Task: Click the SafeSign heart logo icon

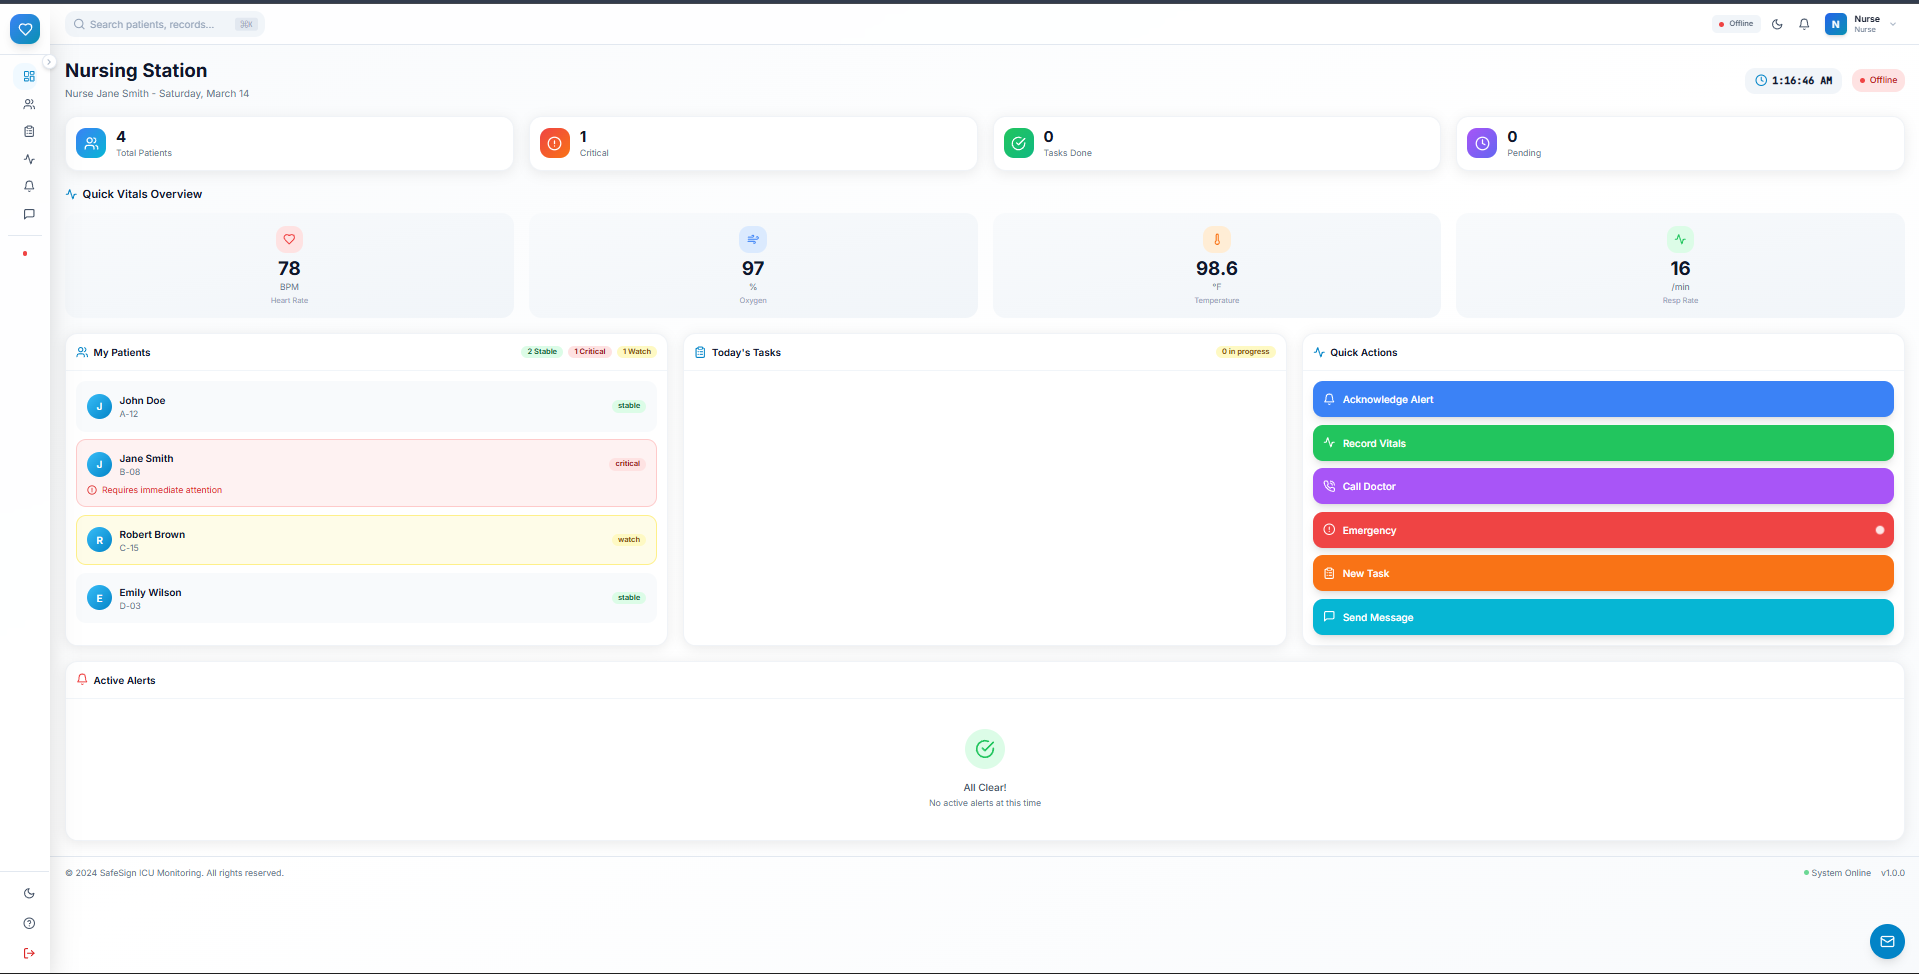Action: pos(25,29)
